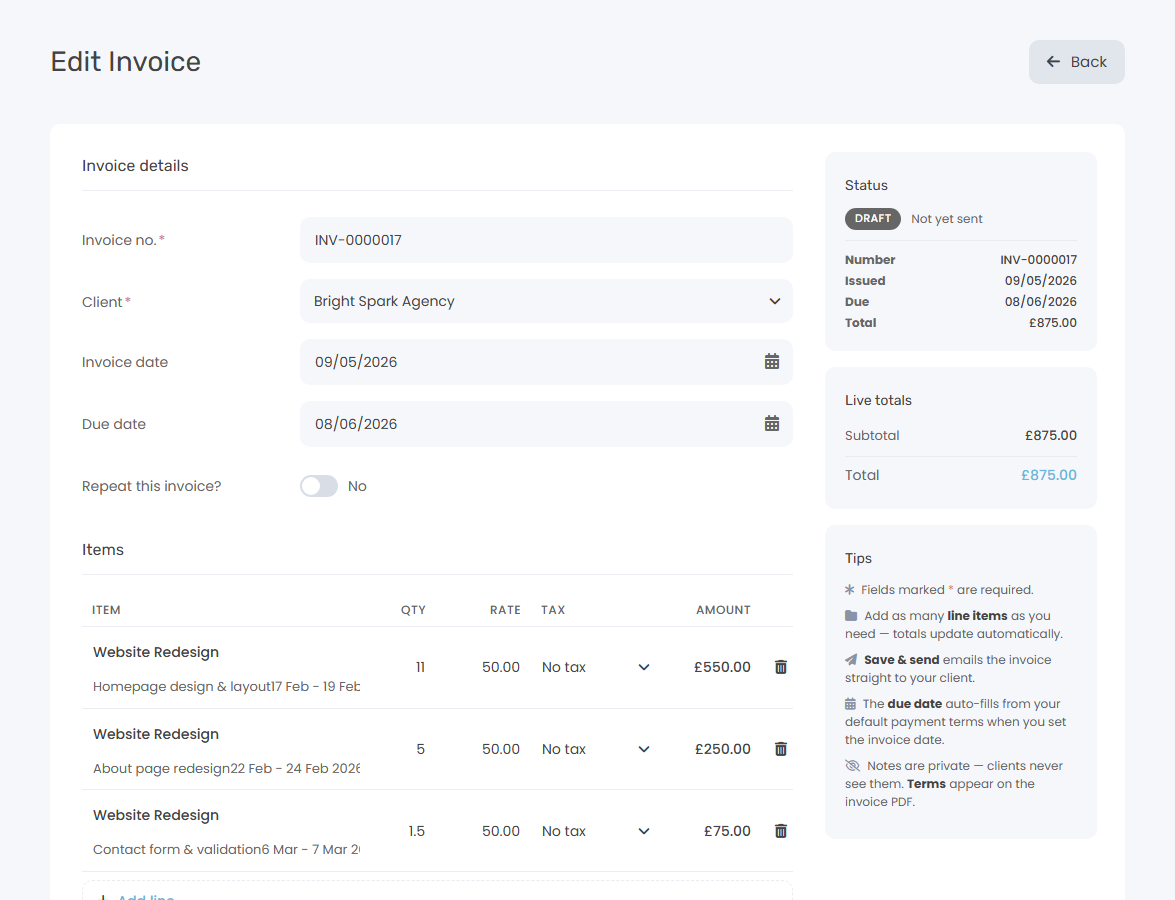The width and height of the screenshot is (1175, 900).
Task: Click 'Not yet sent' status text
Action: (x=946, y=219)
